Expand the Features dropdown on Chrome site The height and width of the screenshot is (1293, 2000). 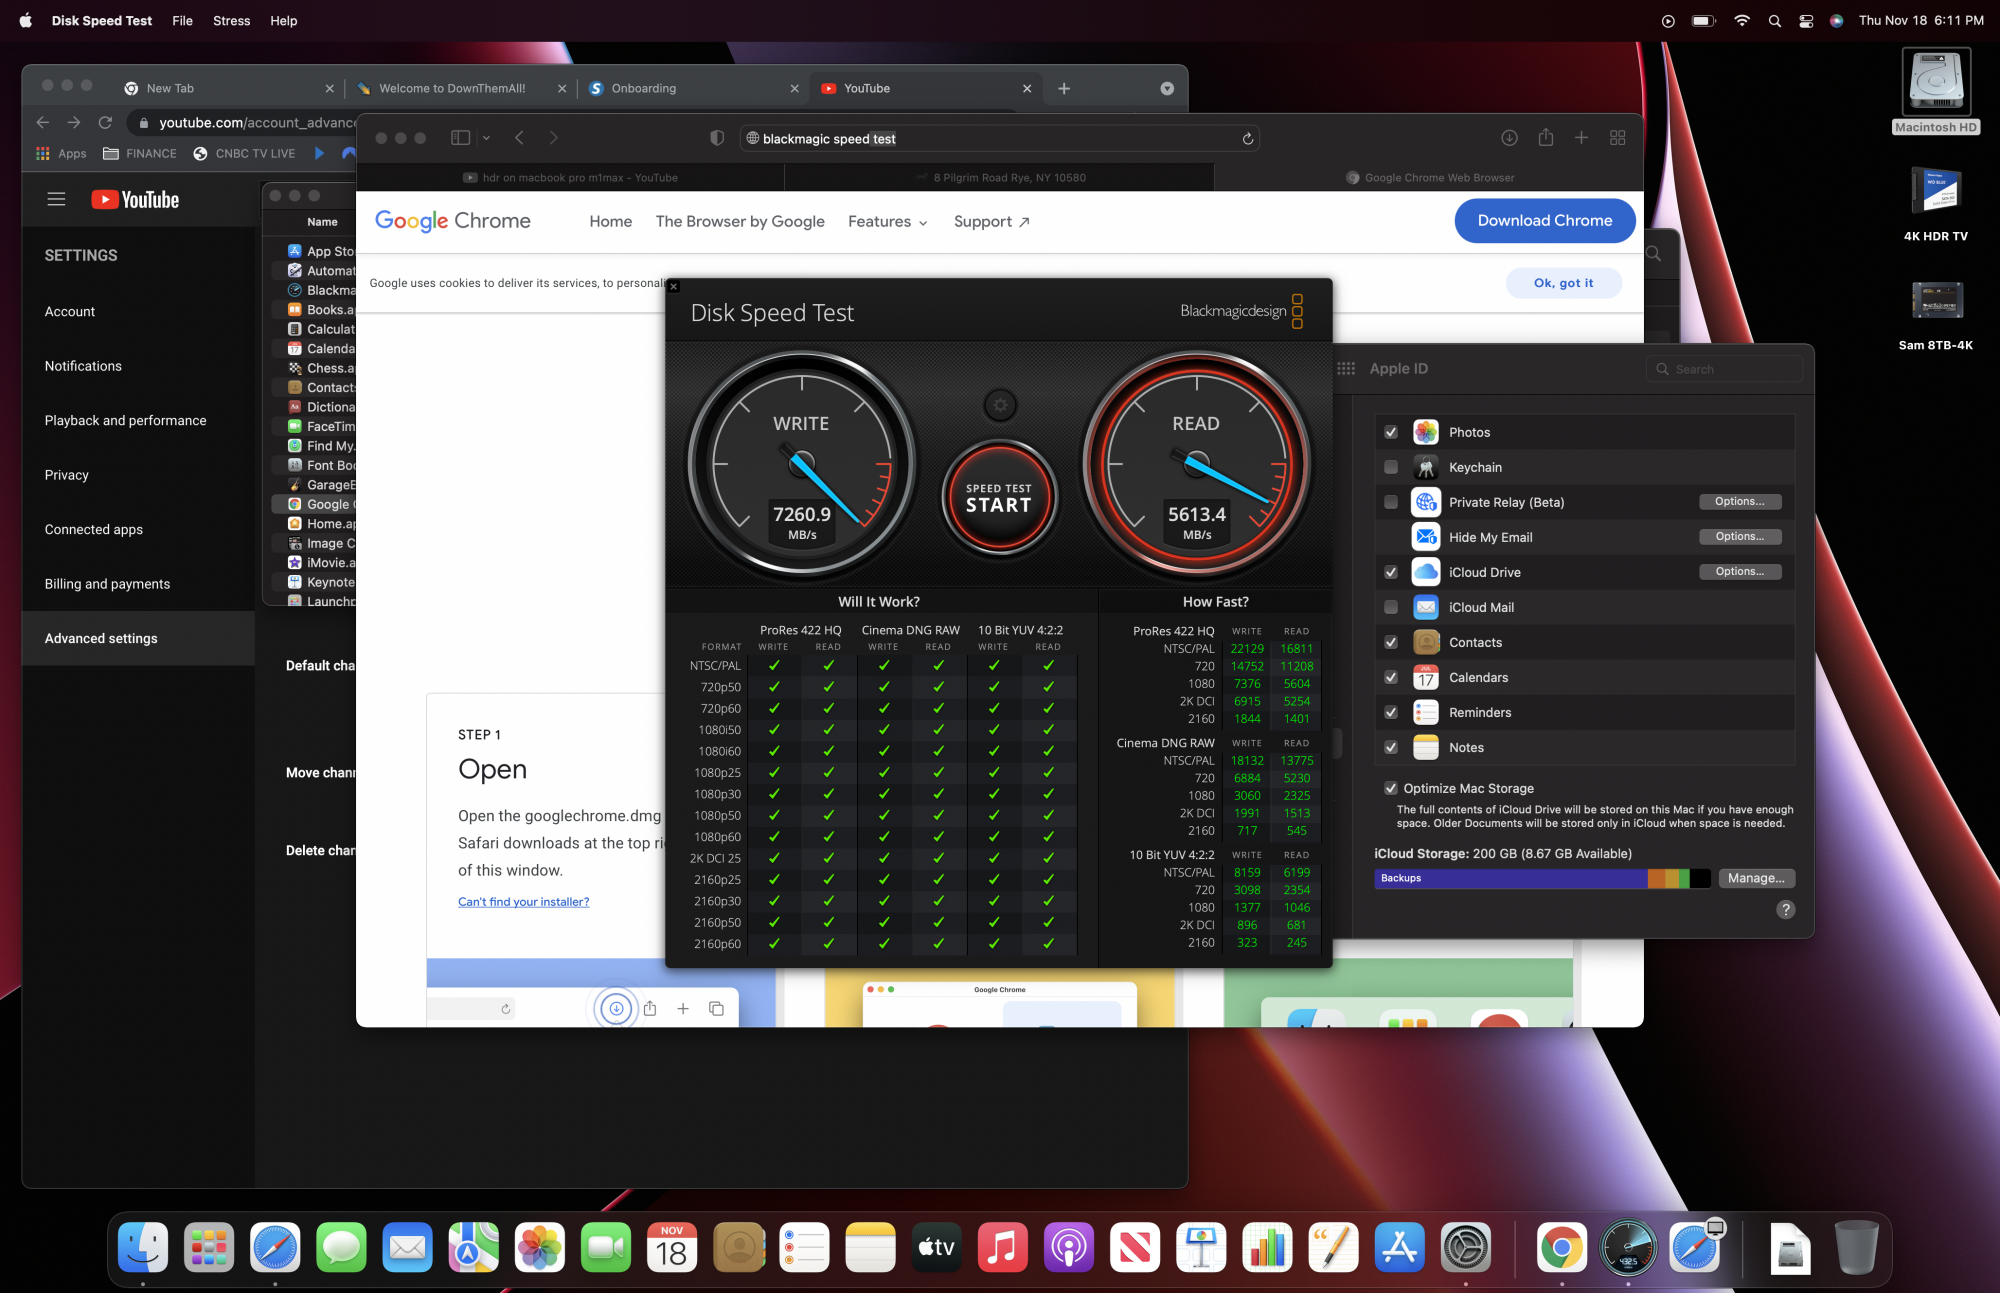(x=888, y=221)
